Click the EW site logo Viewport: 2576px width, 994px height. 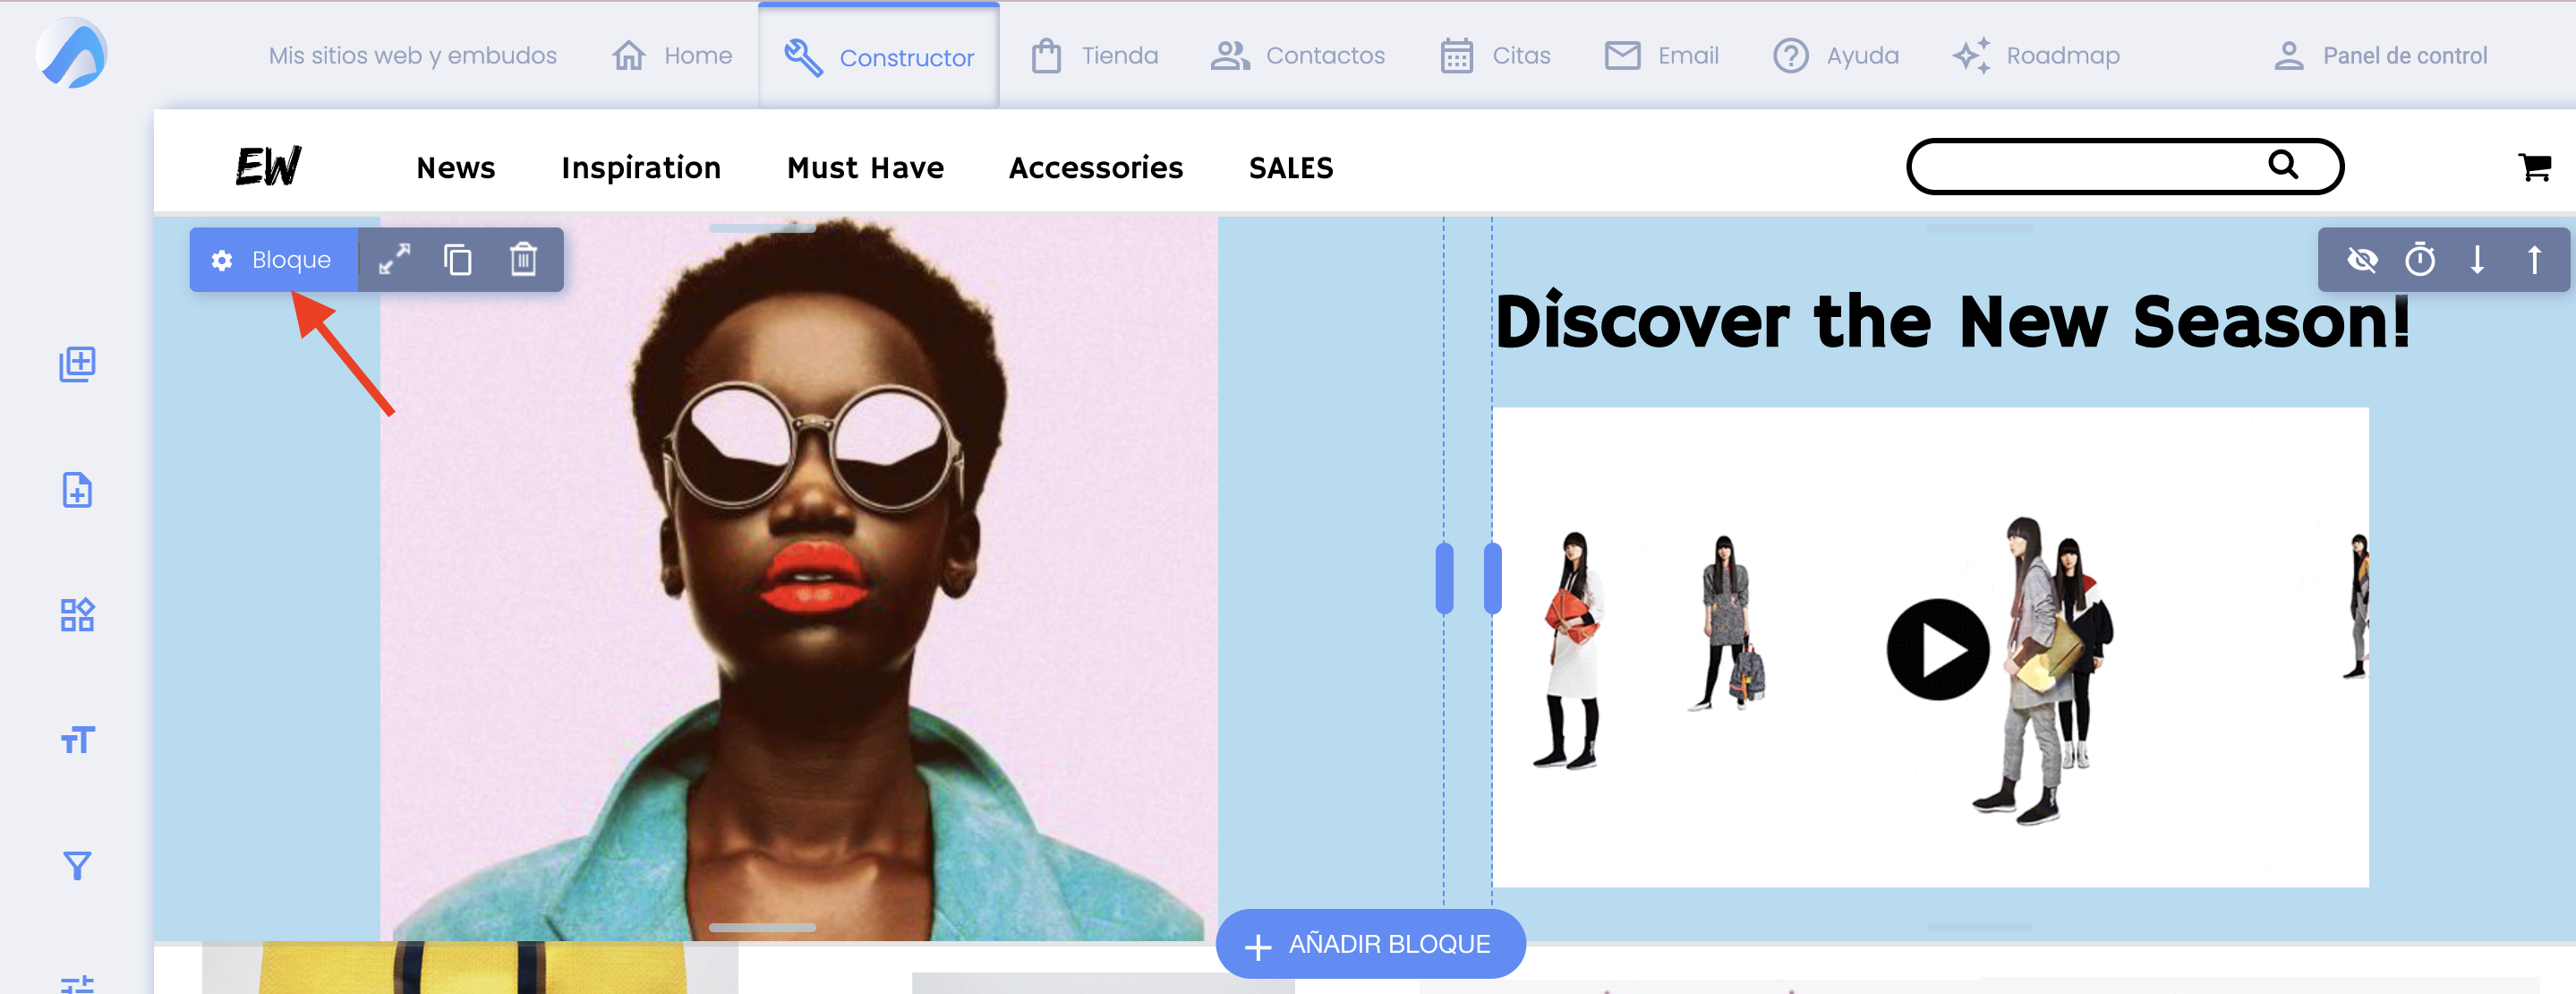(268, 166)
